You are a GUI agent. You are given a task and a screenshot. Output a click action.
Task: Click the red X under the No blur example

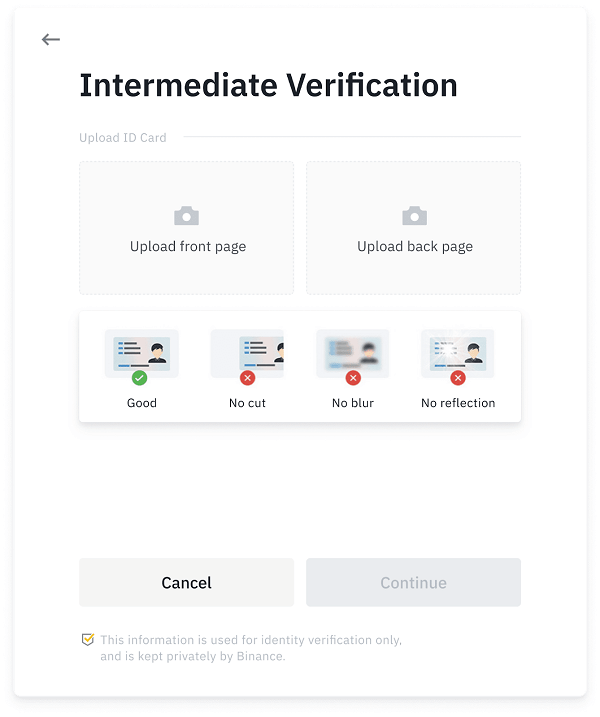click(353, 378)
